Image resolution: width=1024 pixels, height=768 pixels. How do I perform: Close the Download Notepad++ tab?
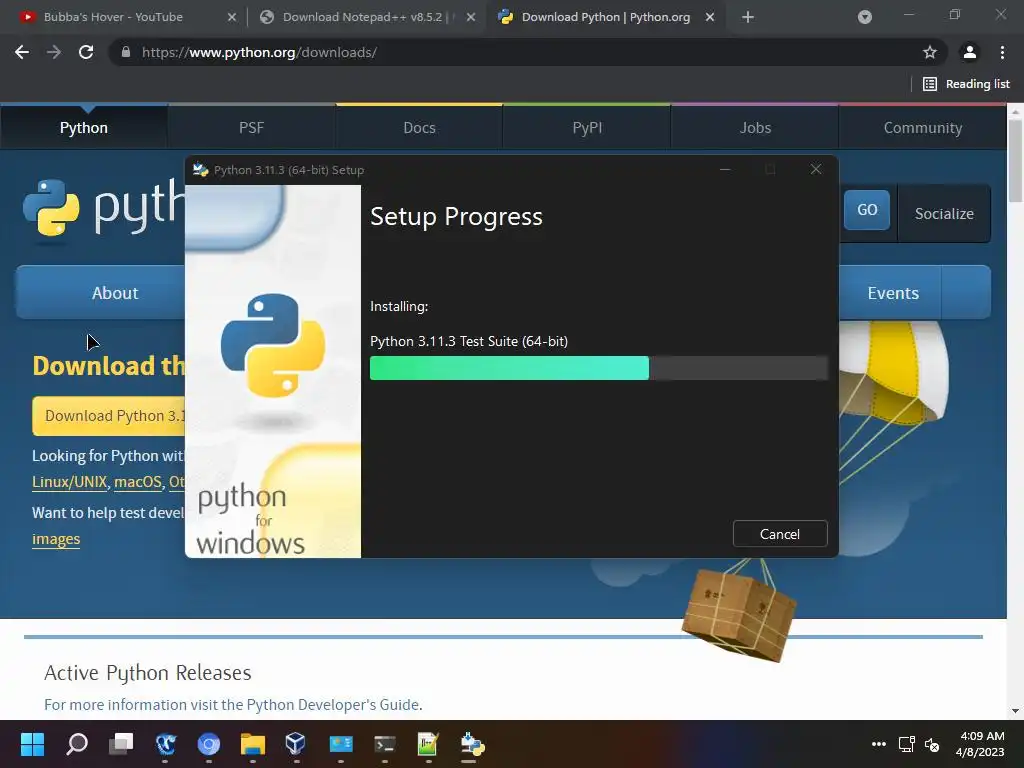(x=470, y=18)
